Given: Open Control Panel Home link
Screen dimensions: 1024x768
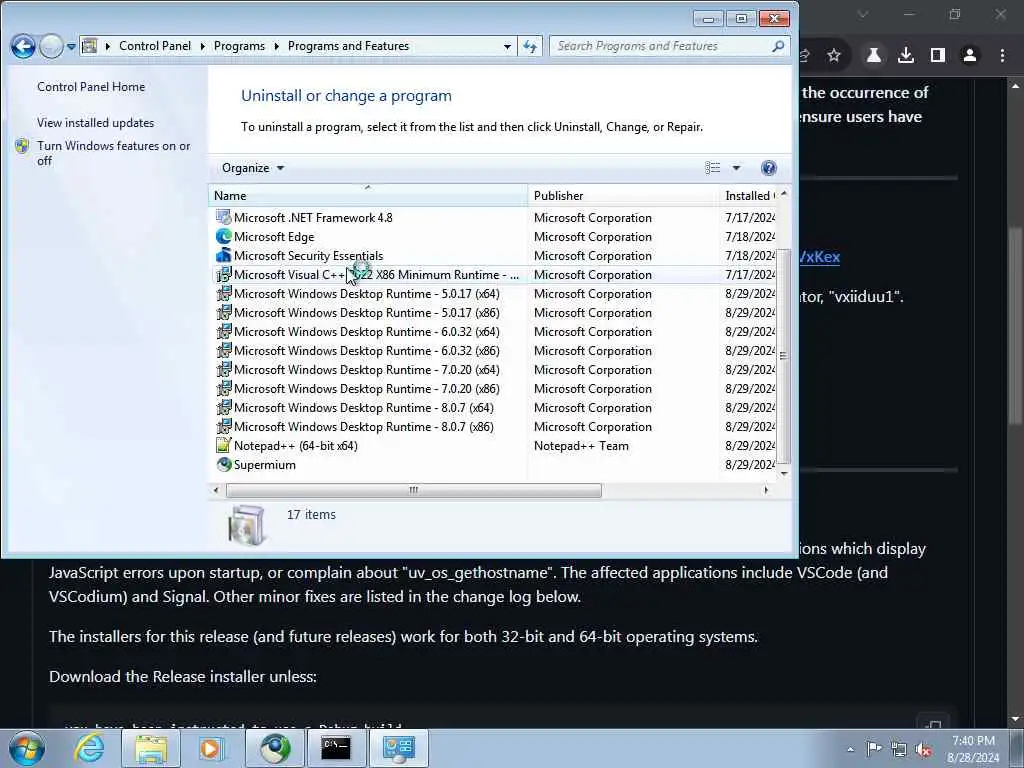Looking at the screenshot, I should coord(91,87).
